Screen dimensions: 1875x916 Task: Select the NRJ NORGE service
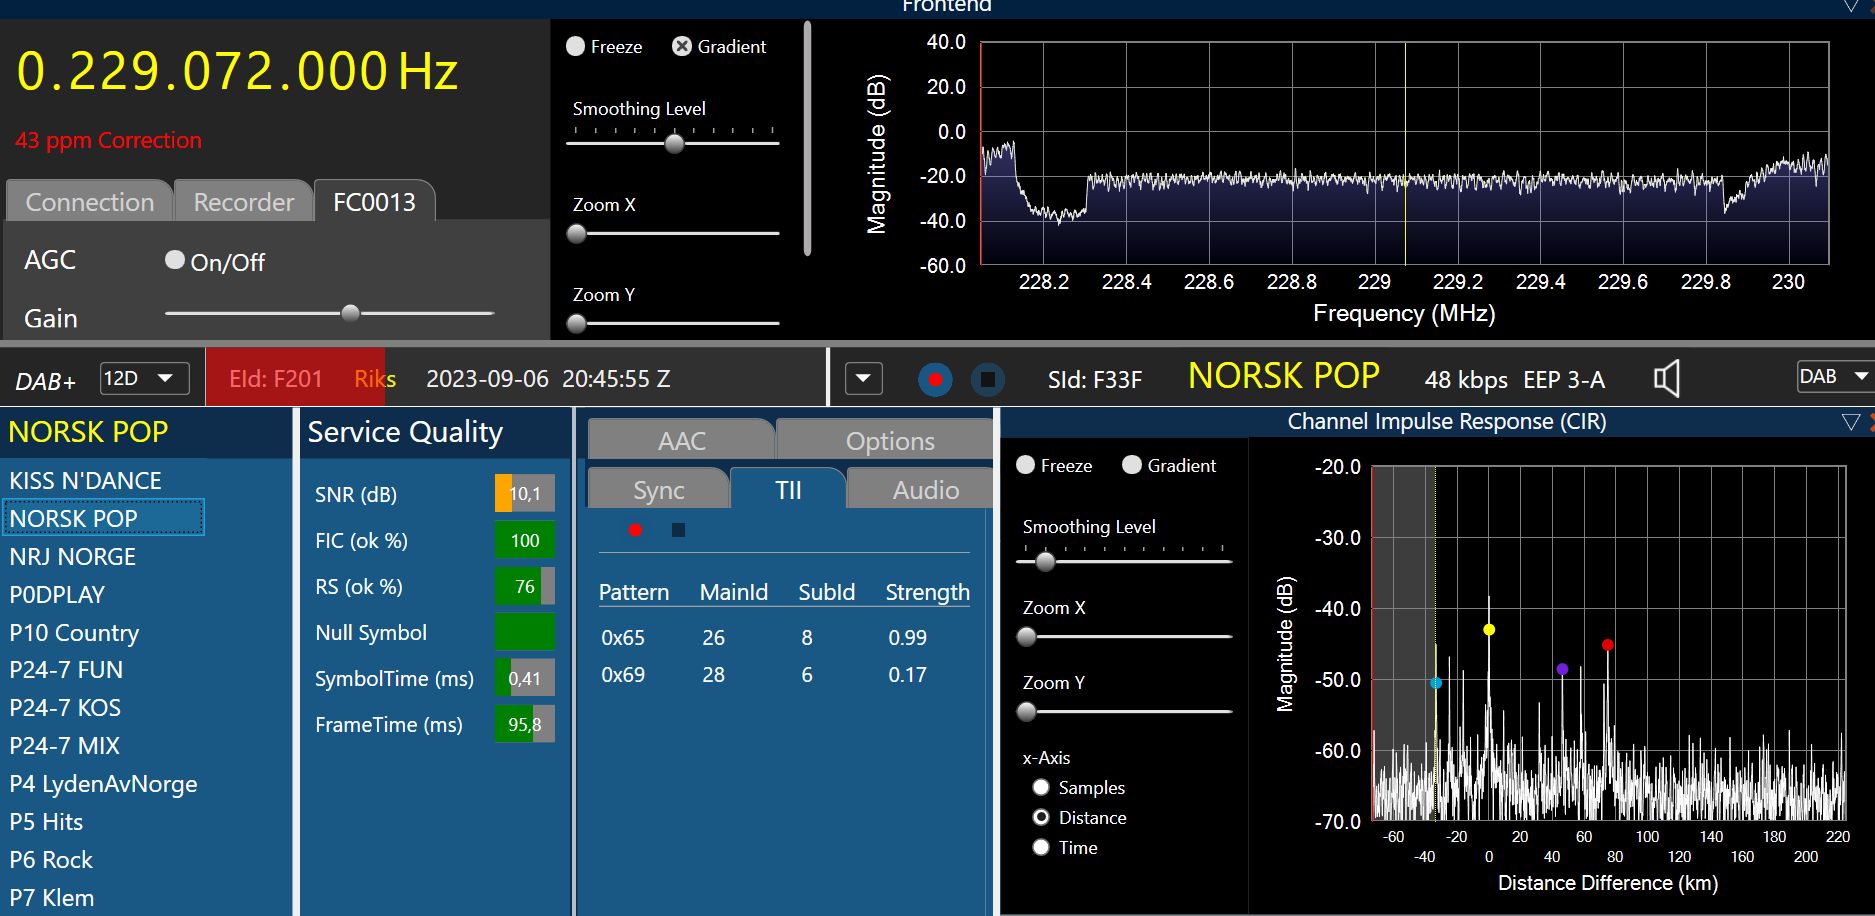[73, 557]
